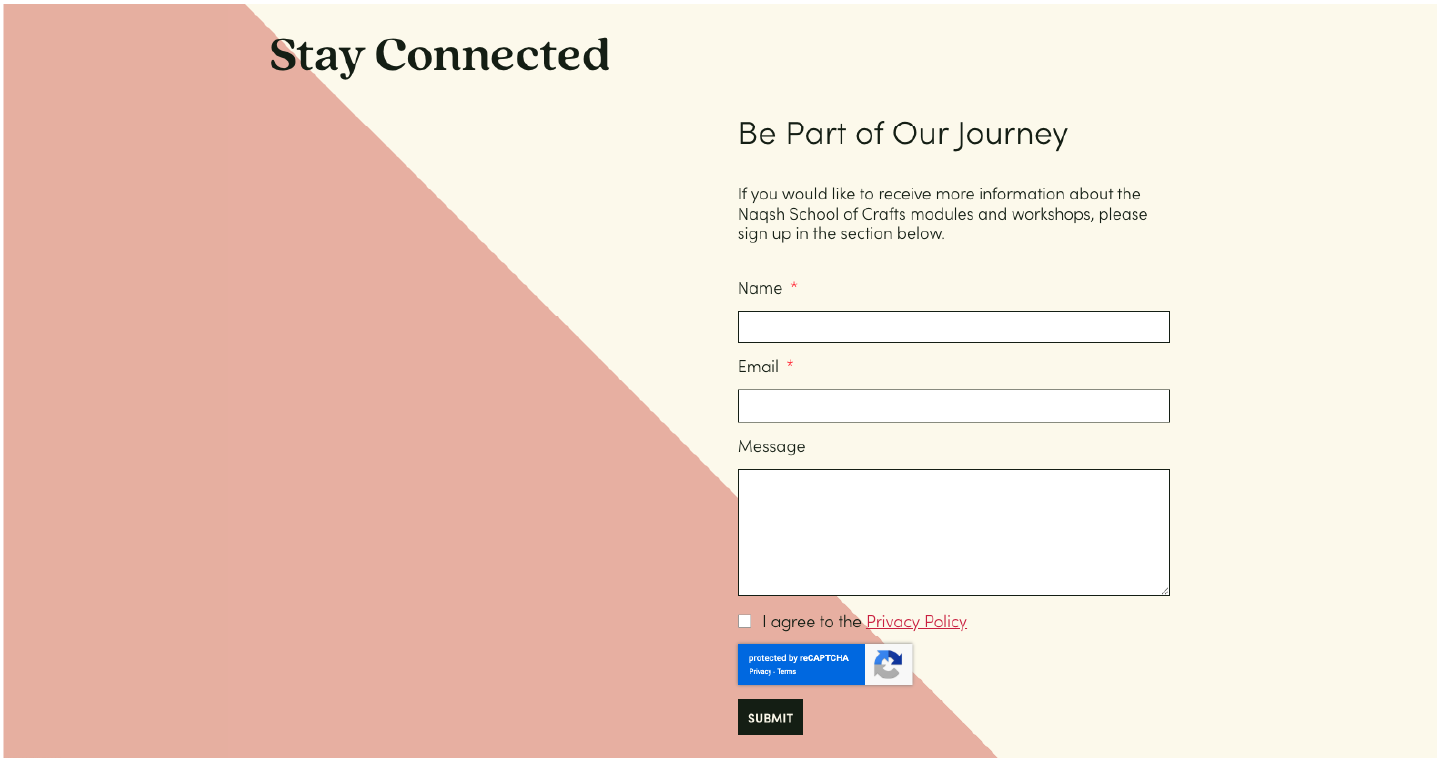Viewport: 1441px width, 763px height.
Task: Click the Naqsh School of Crafts paragraph
Action: (x=942, y=214)
